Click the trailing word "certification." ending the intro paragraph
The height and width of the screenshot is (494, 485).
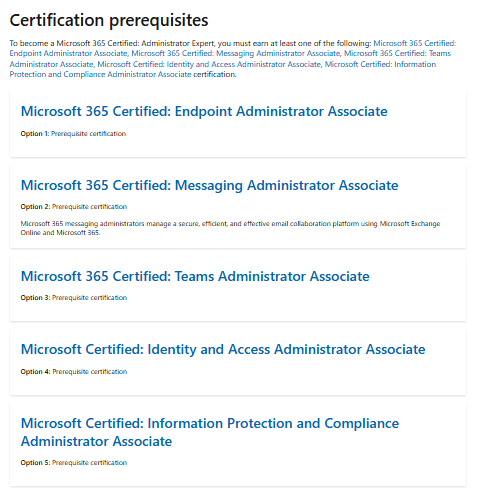(215, 74)
